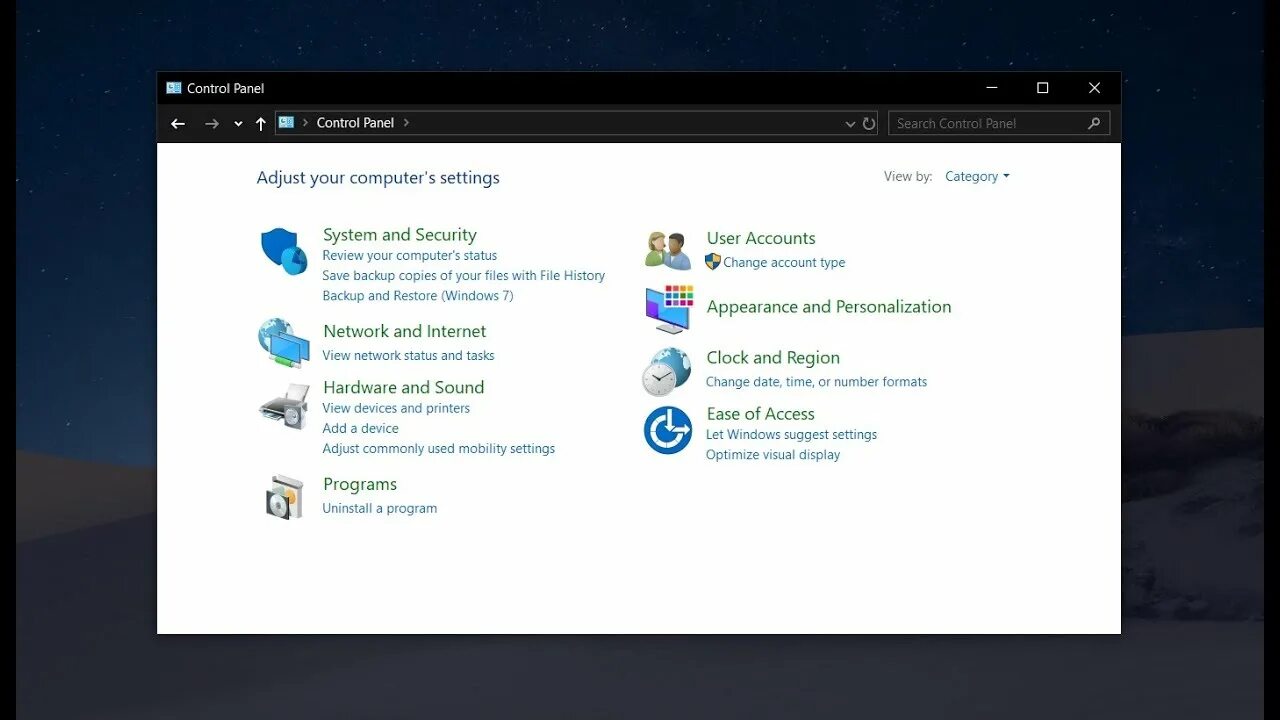Click the search magnifier icon

[1094, 123]
